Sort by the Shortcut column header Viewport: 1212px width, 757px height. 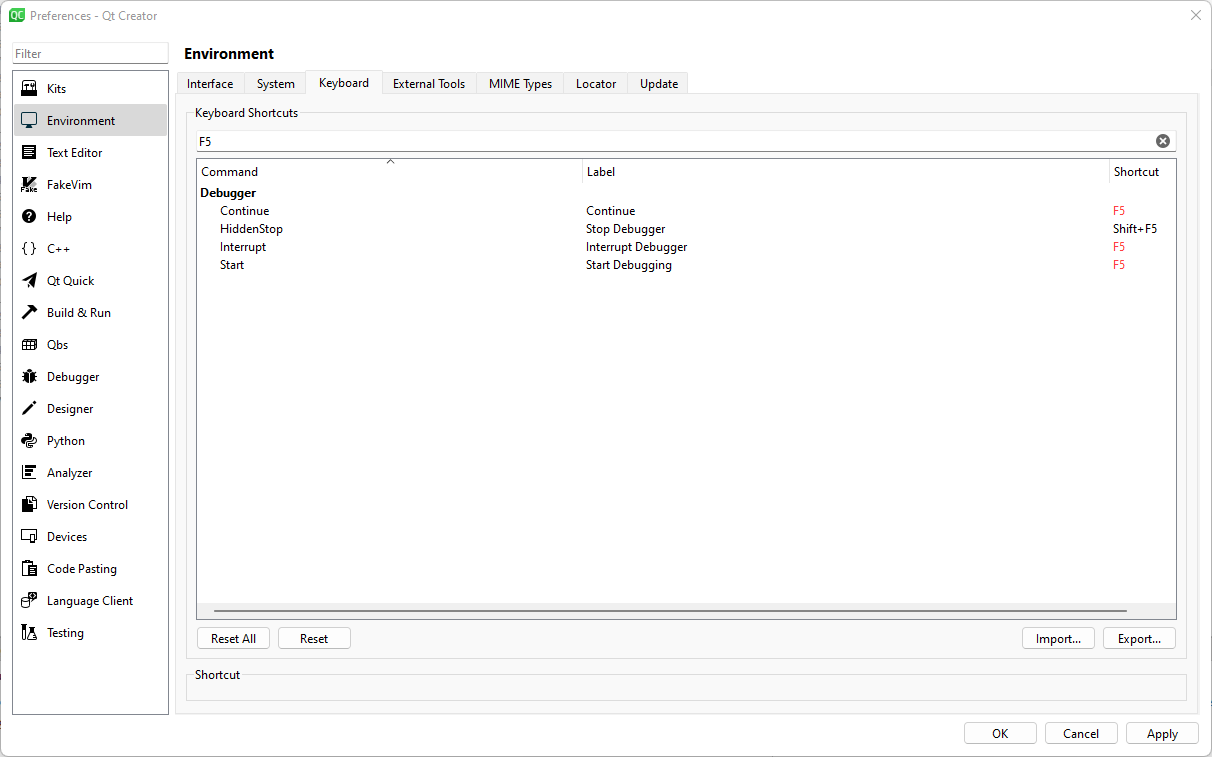point(1142,171)
